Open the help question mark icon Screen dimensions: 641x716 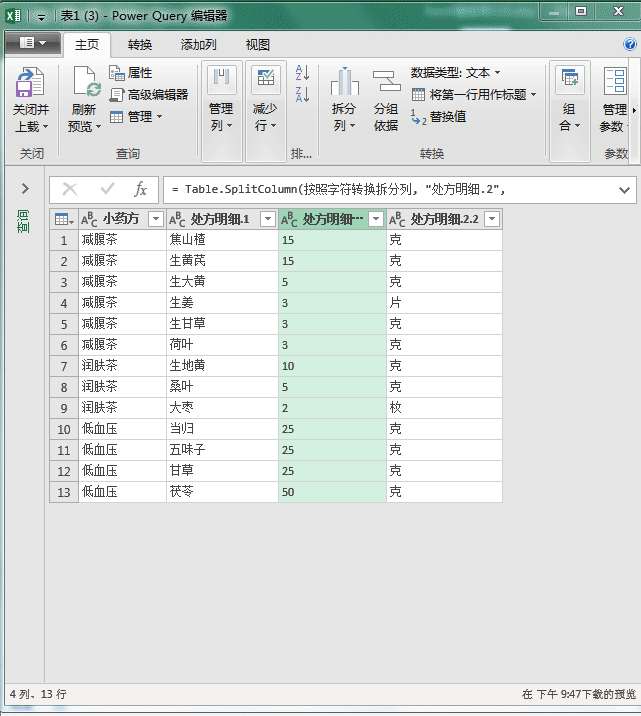coord(630,44)
